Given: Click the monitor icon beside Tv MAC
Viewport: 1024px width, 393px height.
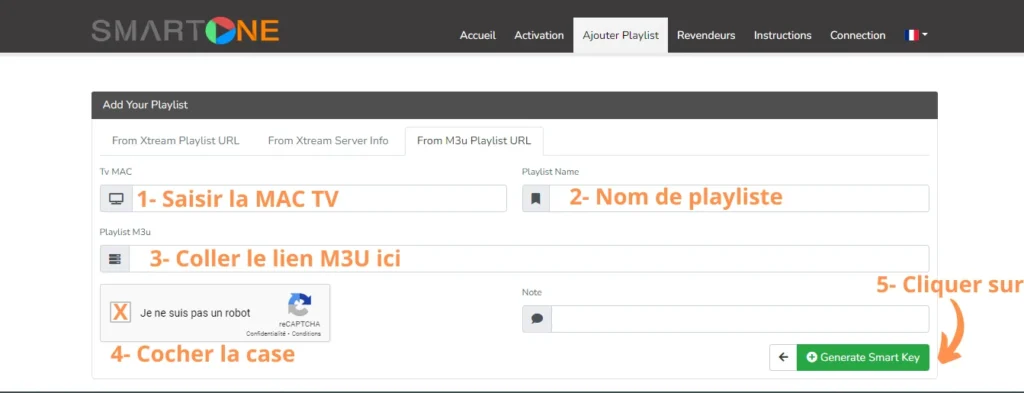Looking at the screenshot, I should pos(116,198).
